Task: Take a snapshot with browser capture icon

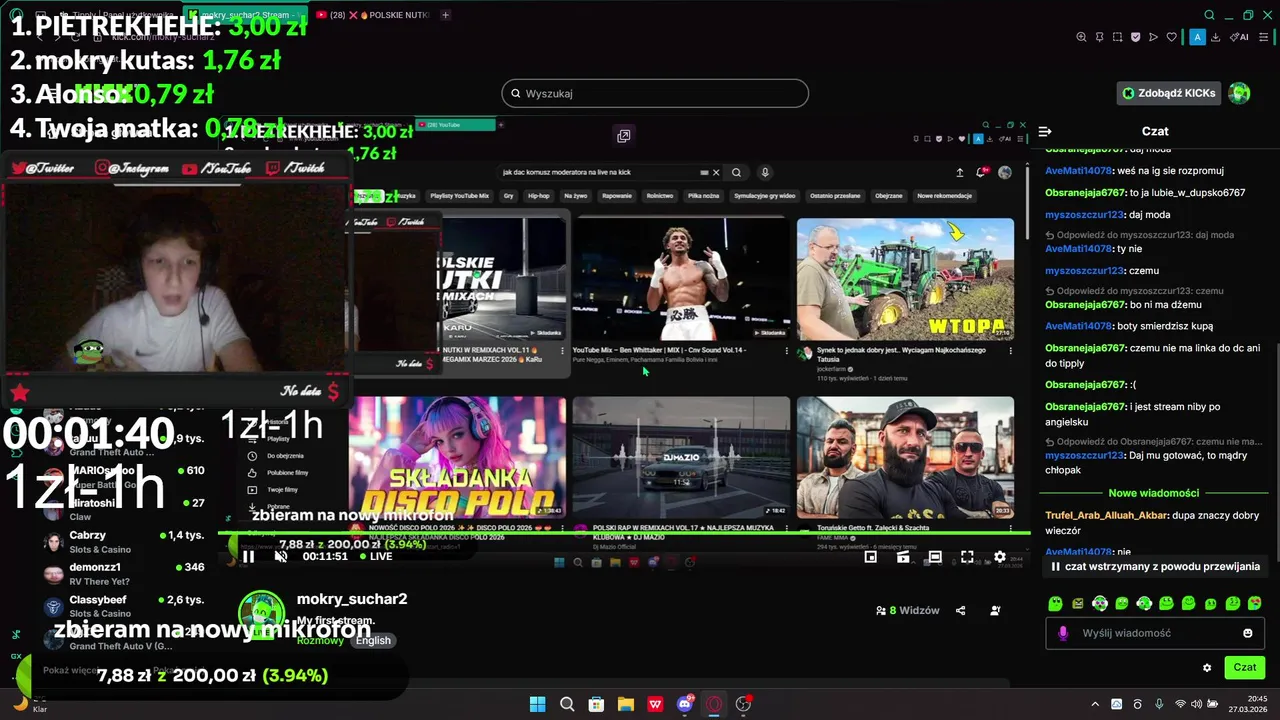Action: tap(1117, 37)
